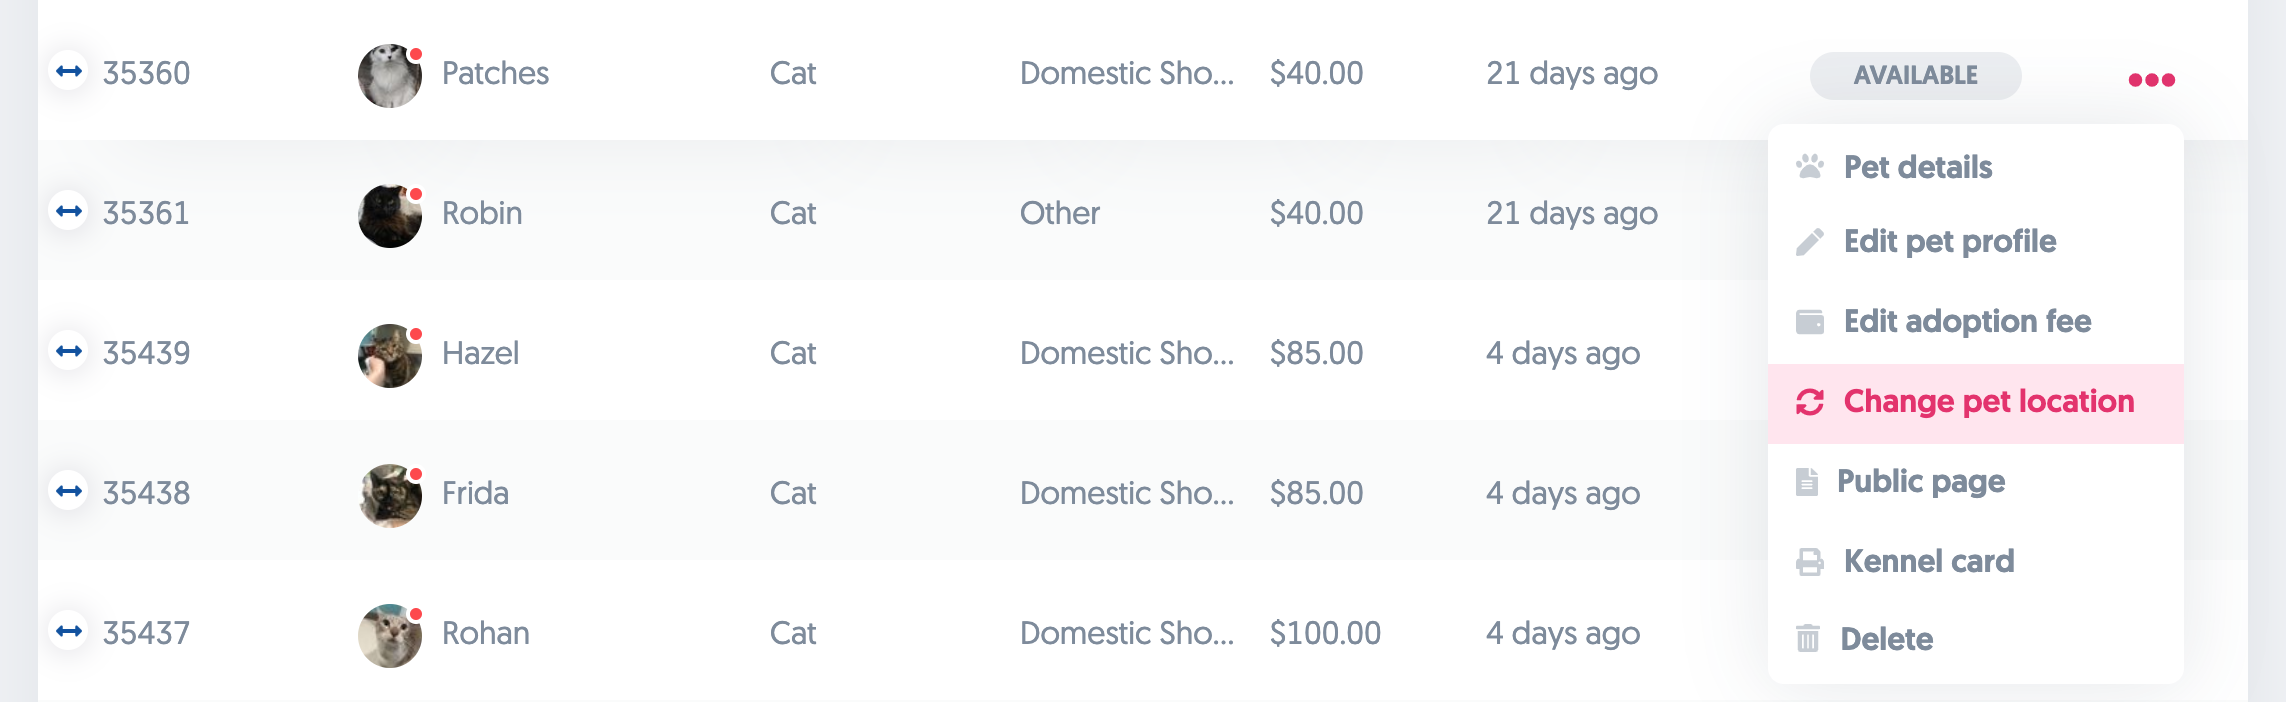The image size is (2286, 702).
Task: Open the Public page menu entry
Action: (1920, 481)
